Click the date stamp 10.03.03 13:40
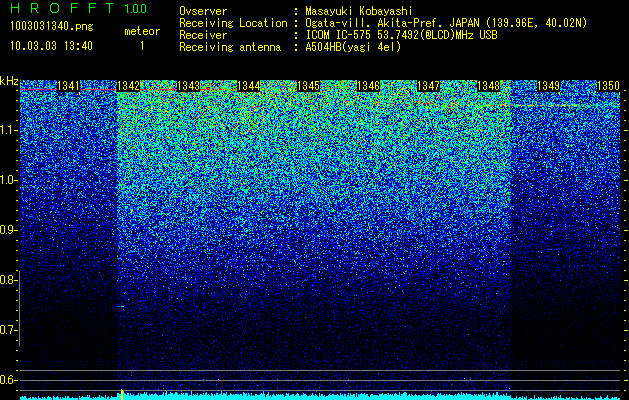The image size is (629, 400). [x=51, y=46]
